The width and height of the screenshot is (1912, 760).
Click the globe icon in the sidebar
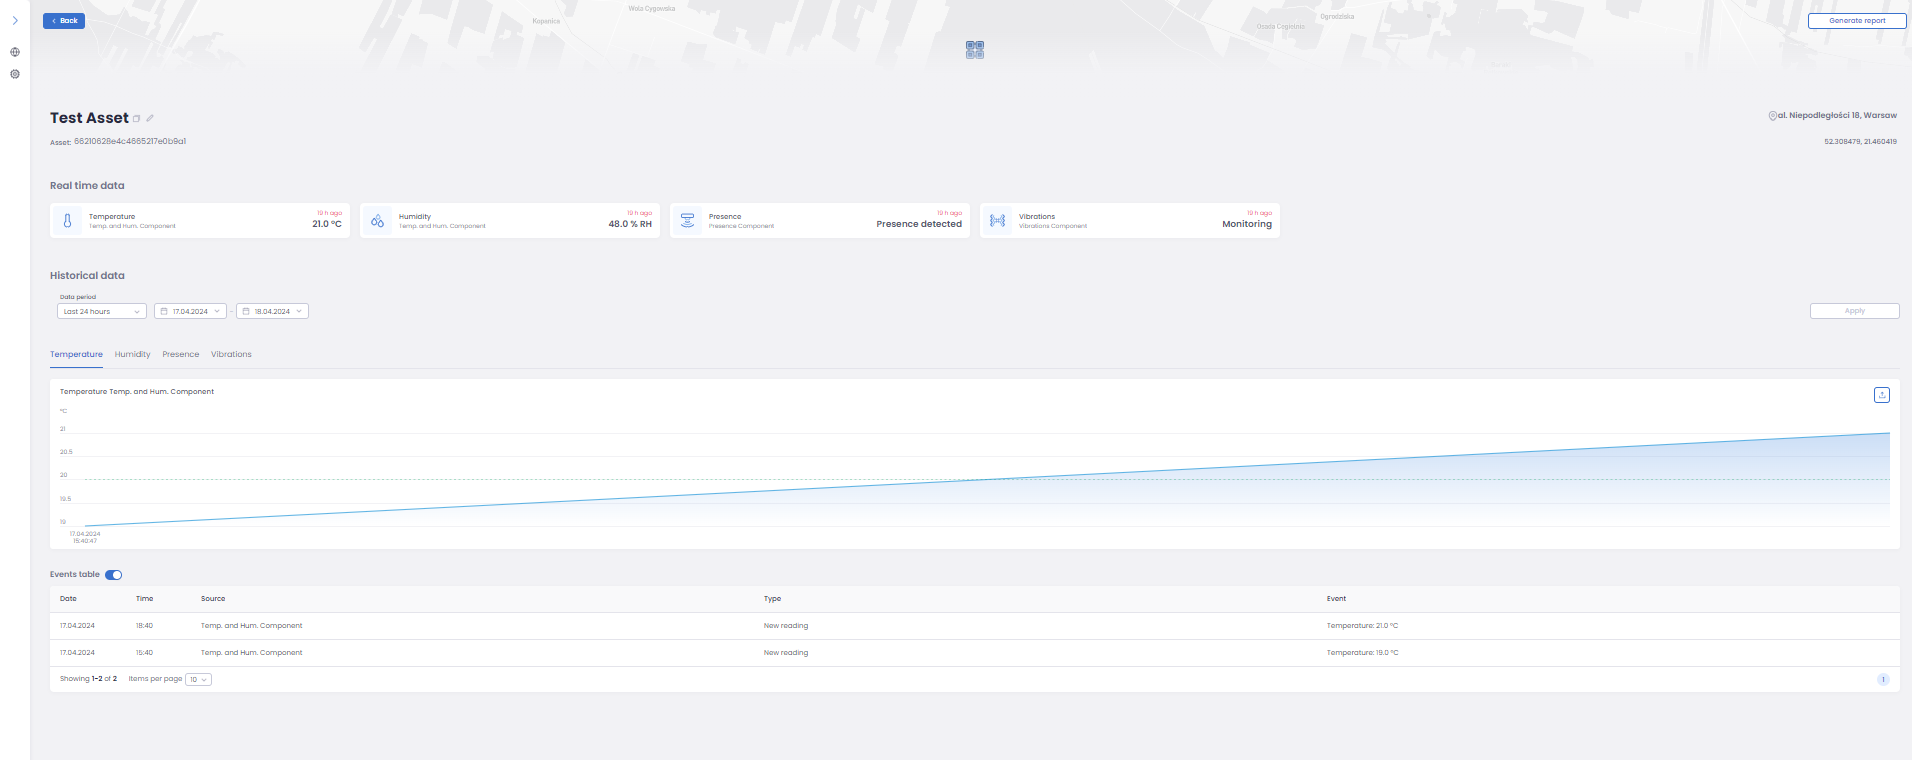[15, 52]
